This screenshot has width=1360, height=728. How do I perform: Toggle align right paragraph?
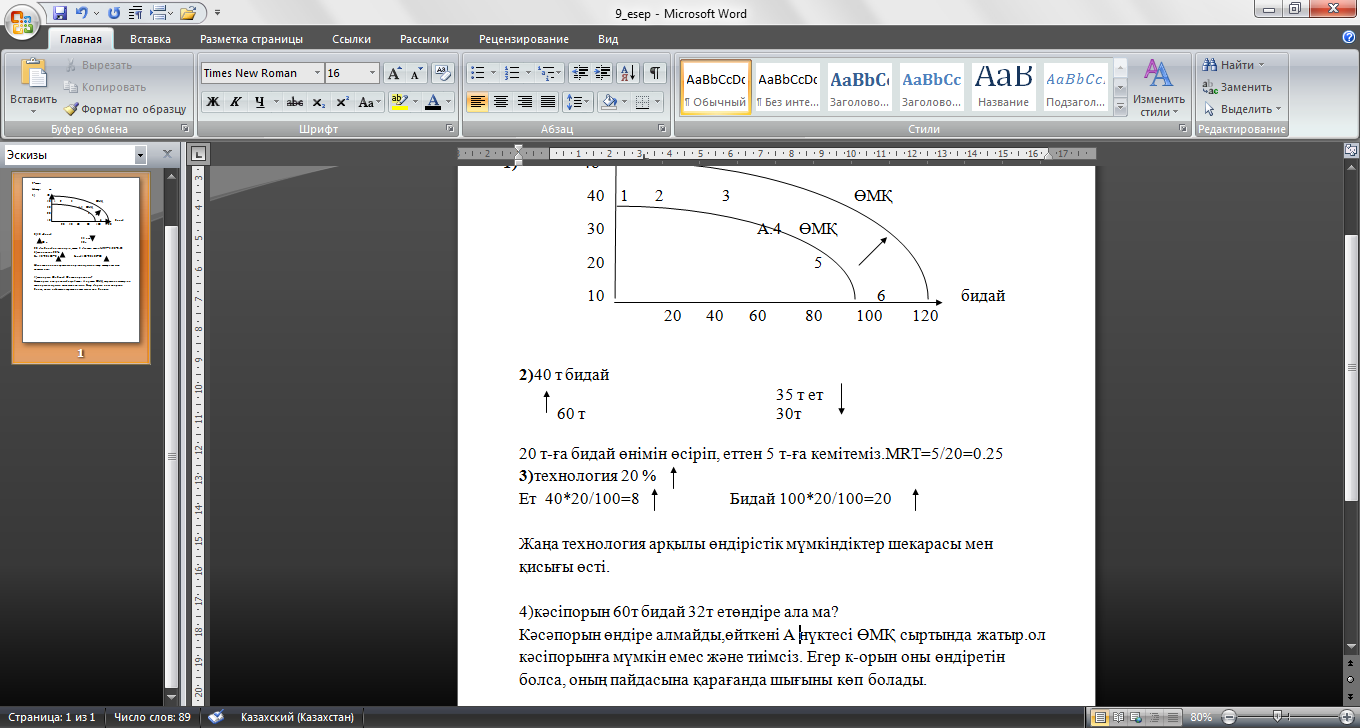tap(524, 102)
